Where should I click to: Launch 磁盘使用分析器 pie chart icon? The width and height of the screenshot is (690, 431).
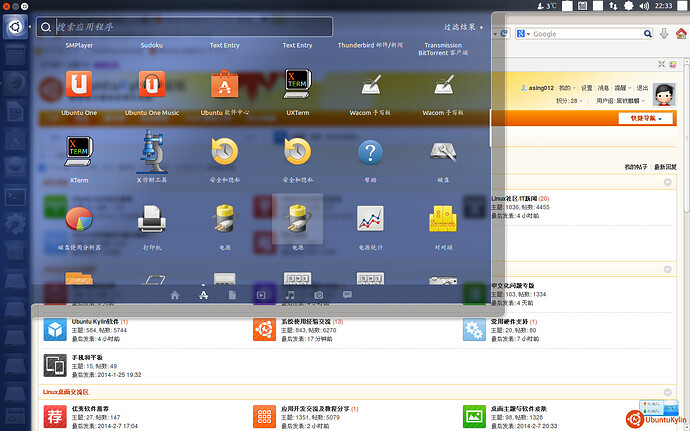(79, 219)
